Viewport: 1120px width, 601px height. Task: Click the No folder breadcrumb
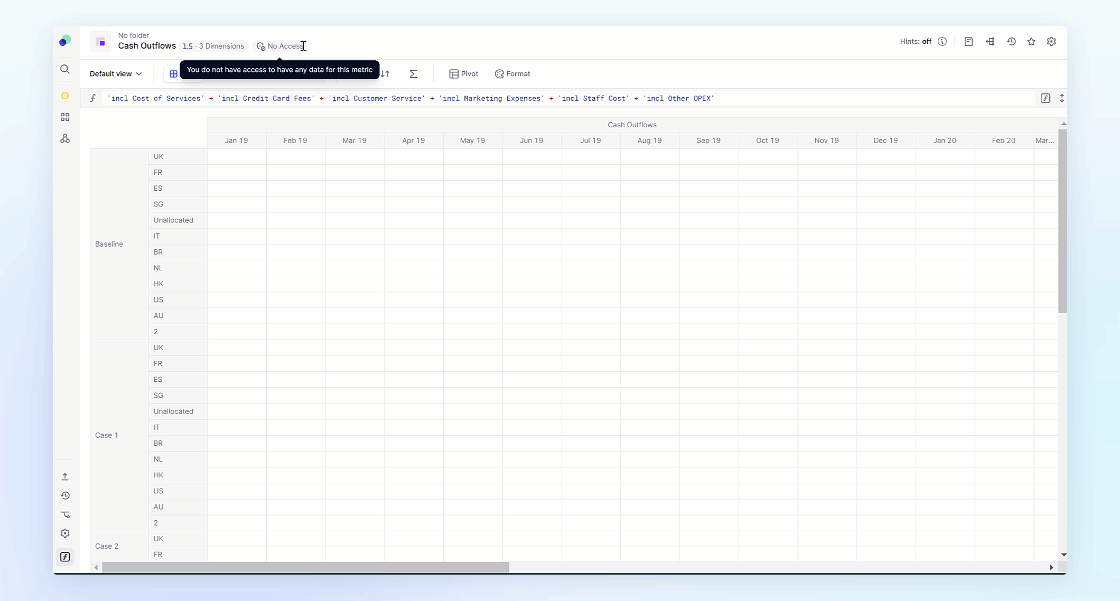click(x=134, y=35)
